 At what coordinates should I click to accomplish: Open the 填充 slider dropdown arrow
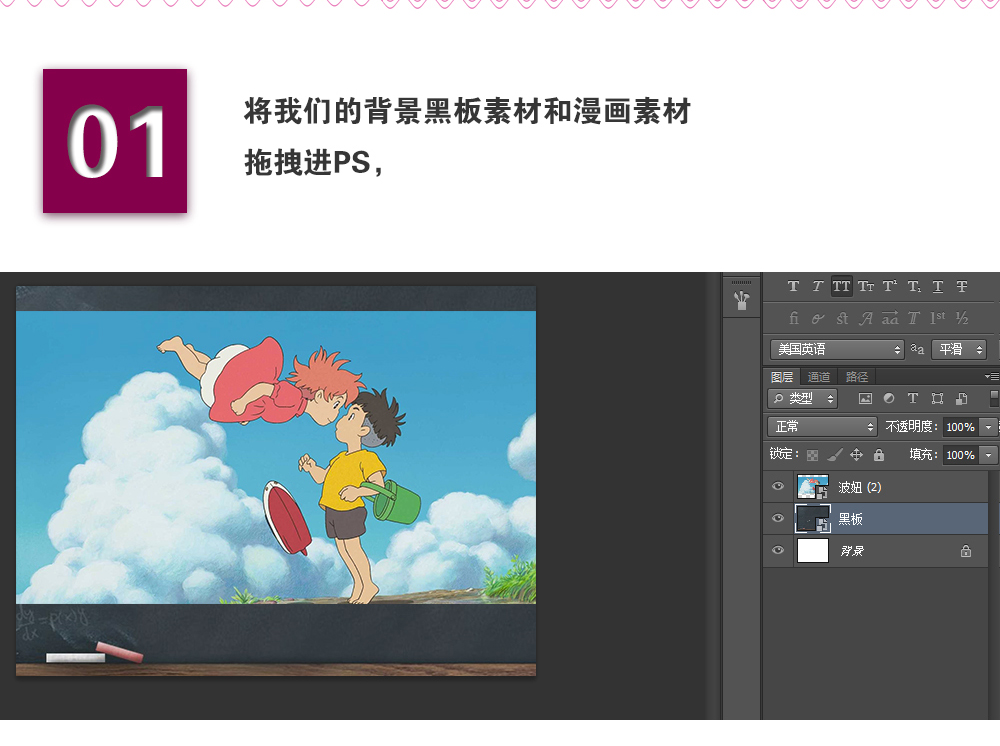tap(989, 455)
